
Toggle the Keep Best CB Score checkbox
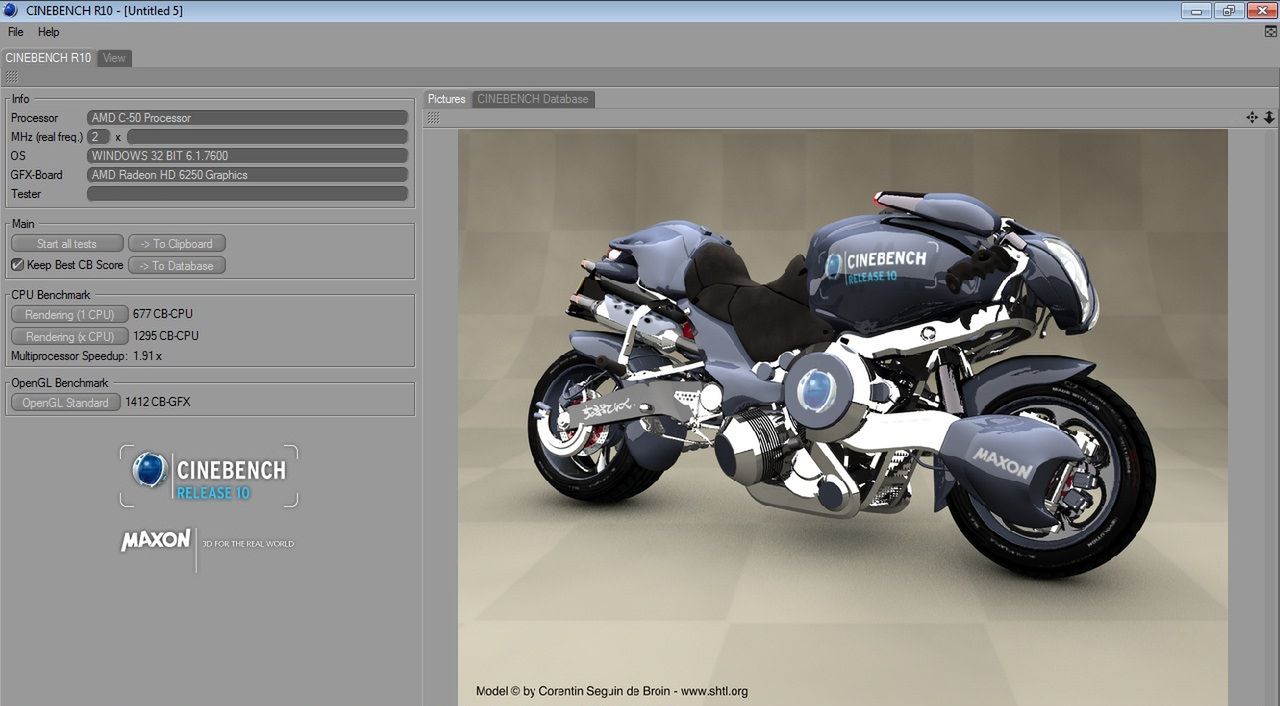point(17,265)
